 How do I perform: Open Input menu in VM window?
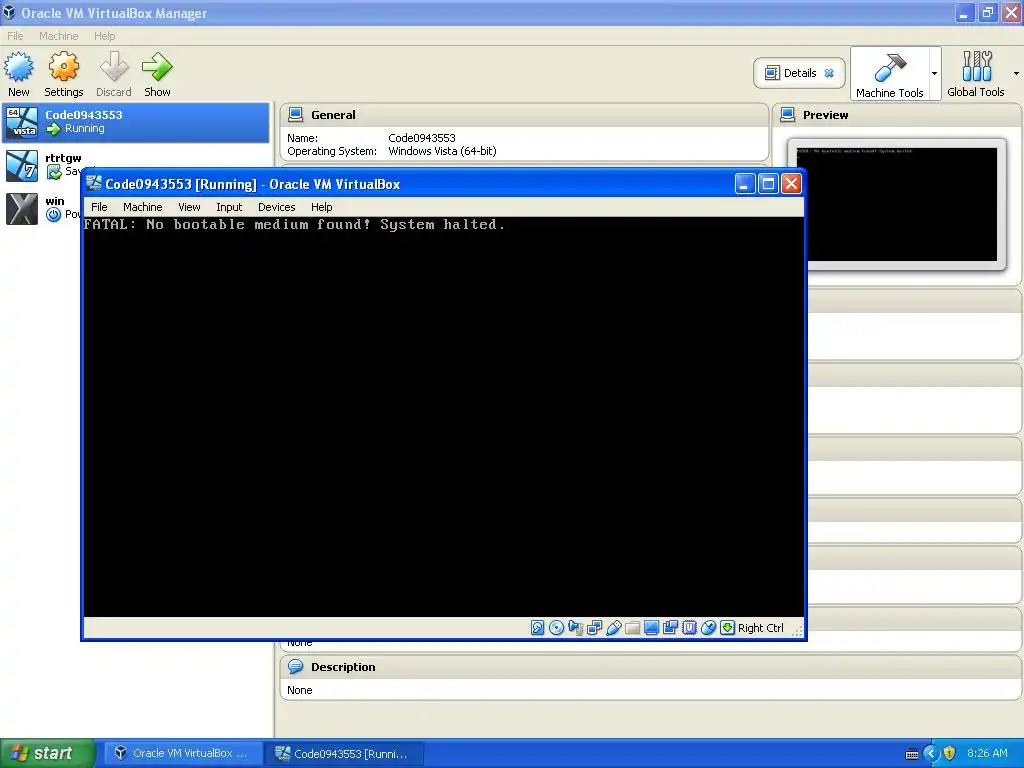click(229, 207)
